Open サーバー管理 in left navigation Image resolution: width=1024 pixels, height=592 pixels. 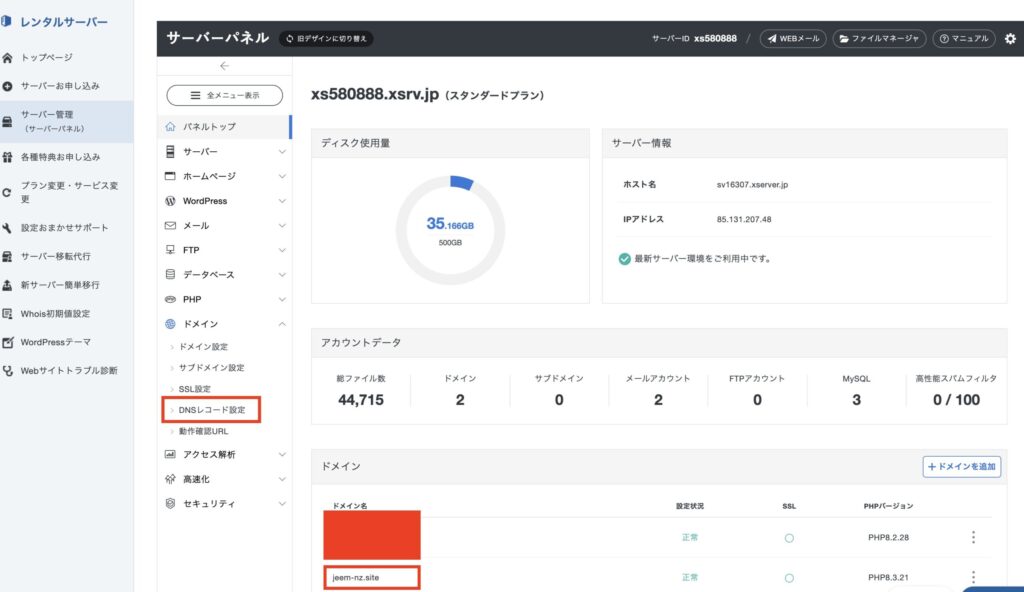55,121
